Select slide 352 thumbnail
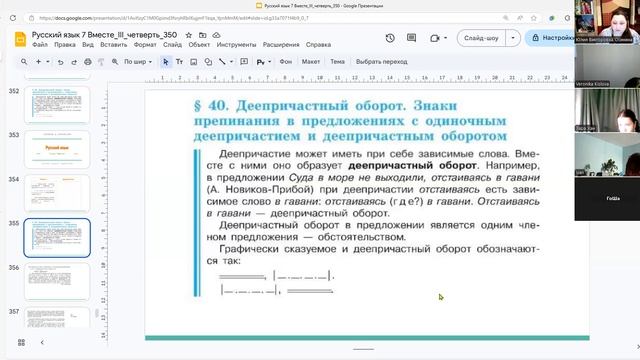640x360 pixels. pos(57,105)
